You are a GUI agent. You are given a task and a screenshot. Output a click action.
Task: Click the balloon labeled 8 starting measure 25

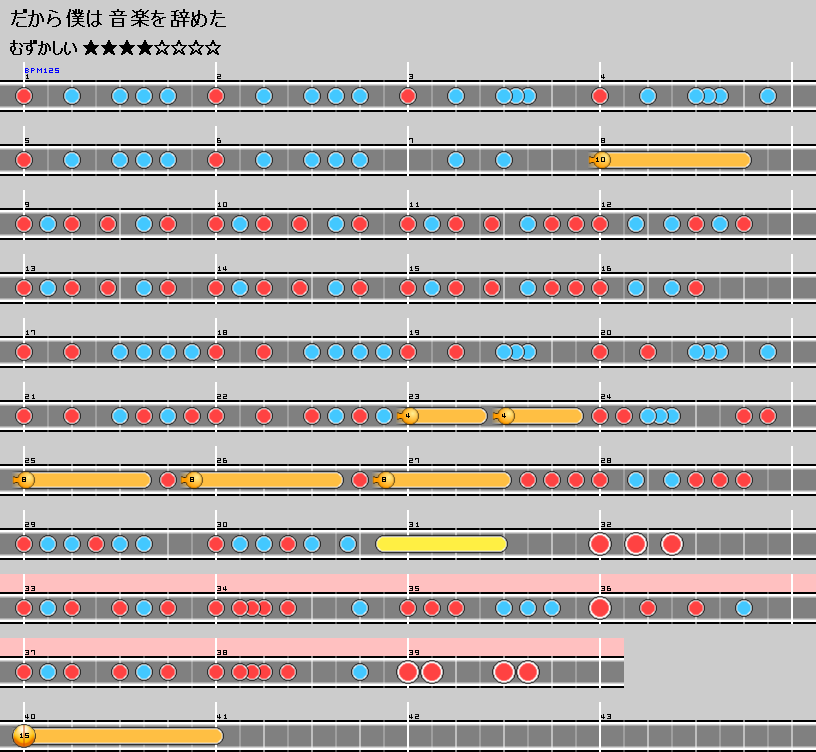pos(25,480)
